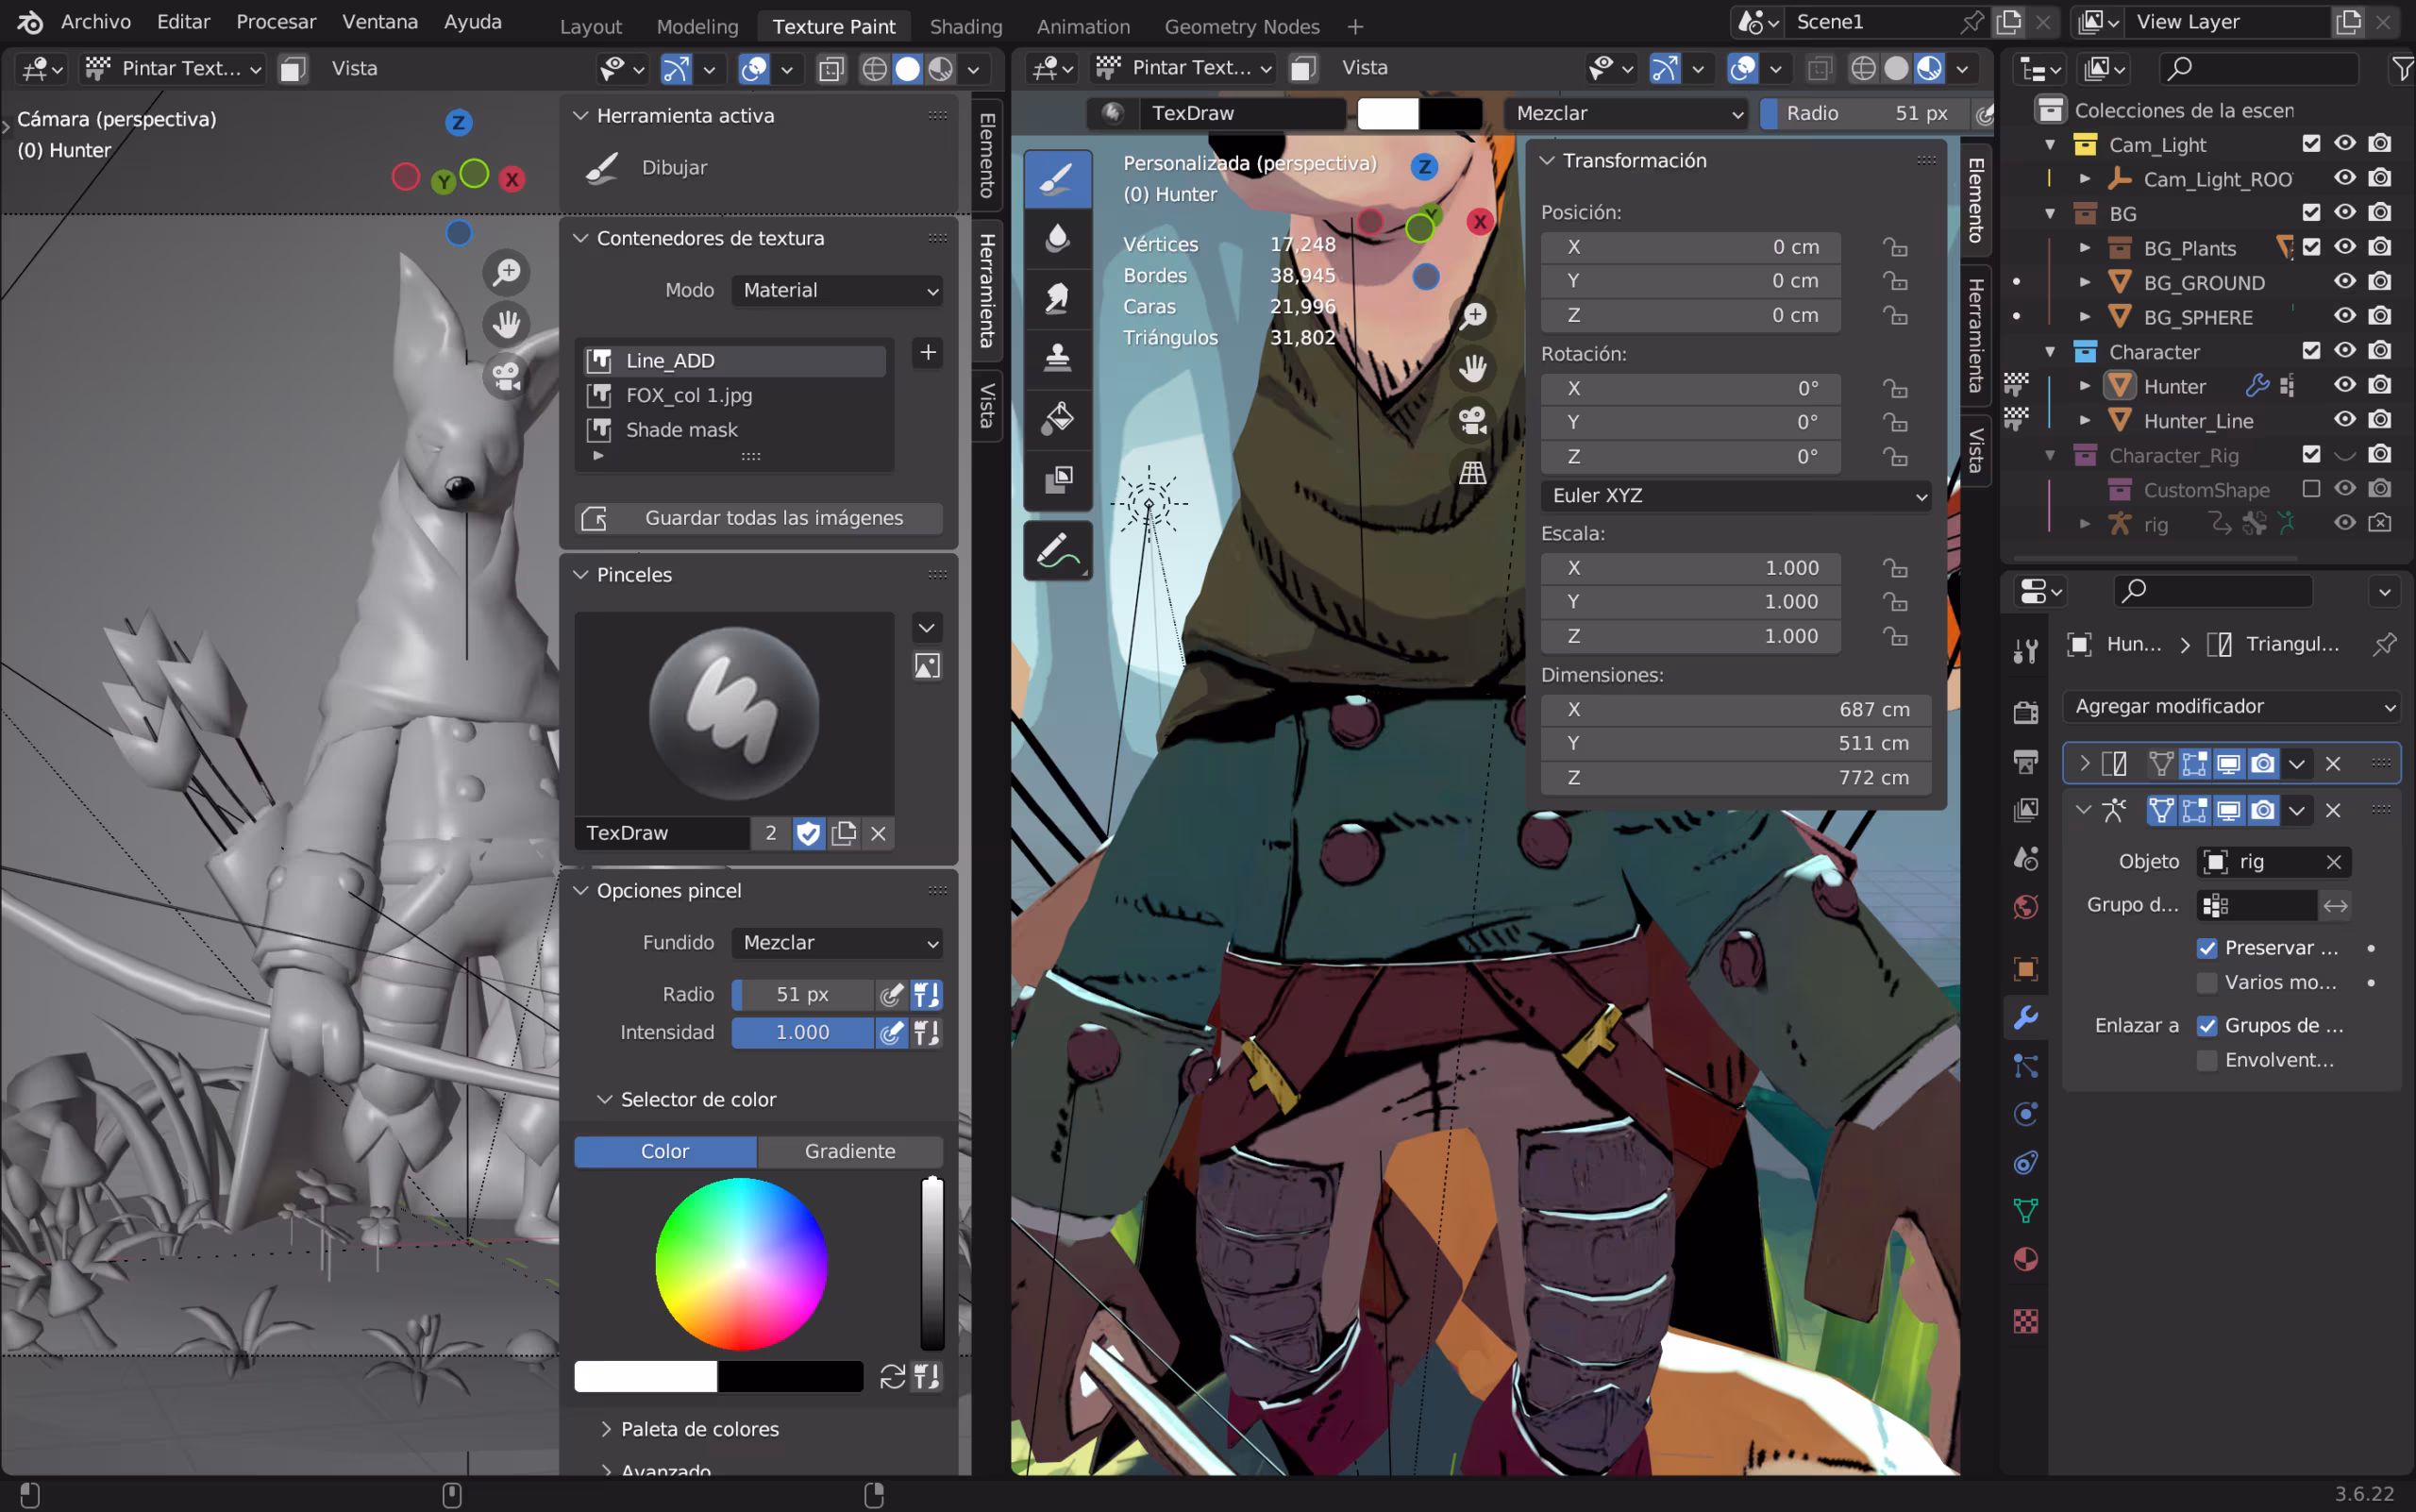The width and height of the screenshot is (2416, 1512).
Task: Collapse the Pinceles panel
Action: 580,575
